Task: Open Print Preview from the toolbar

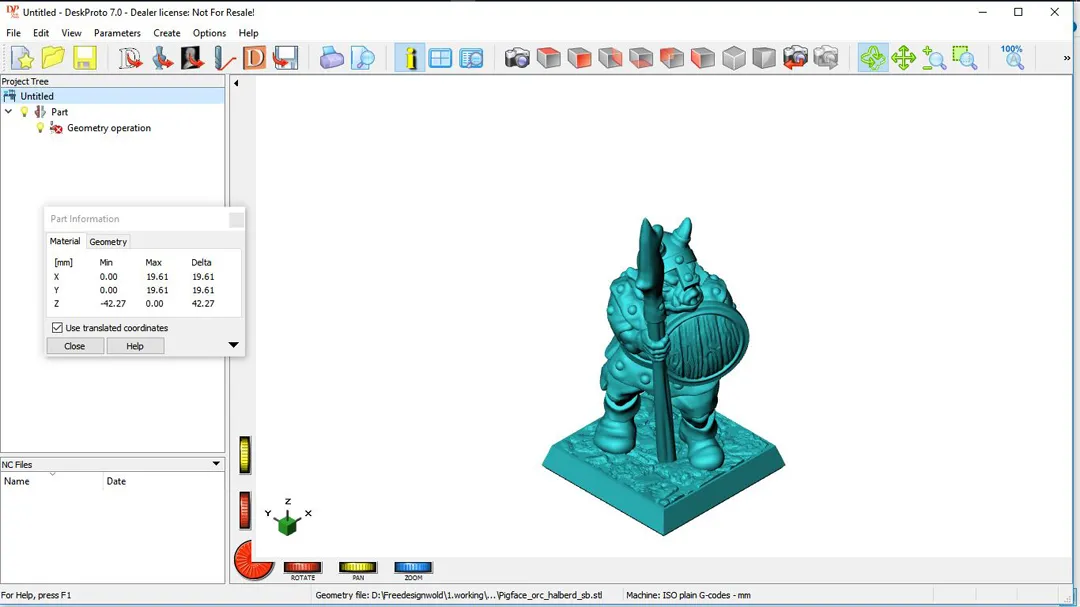Action: click(x=362, y=58)
